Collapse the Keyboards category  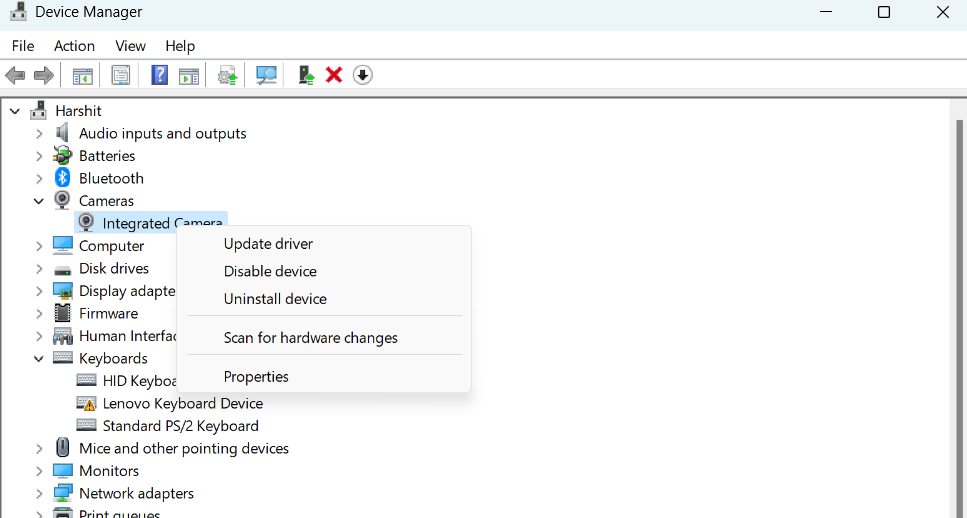tap(39, 359)
